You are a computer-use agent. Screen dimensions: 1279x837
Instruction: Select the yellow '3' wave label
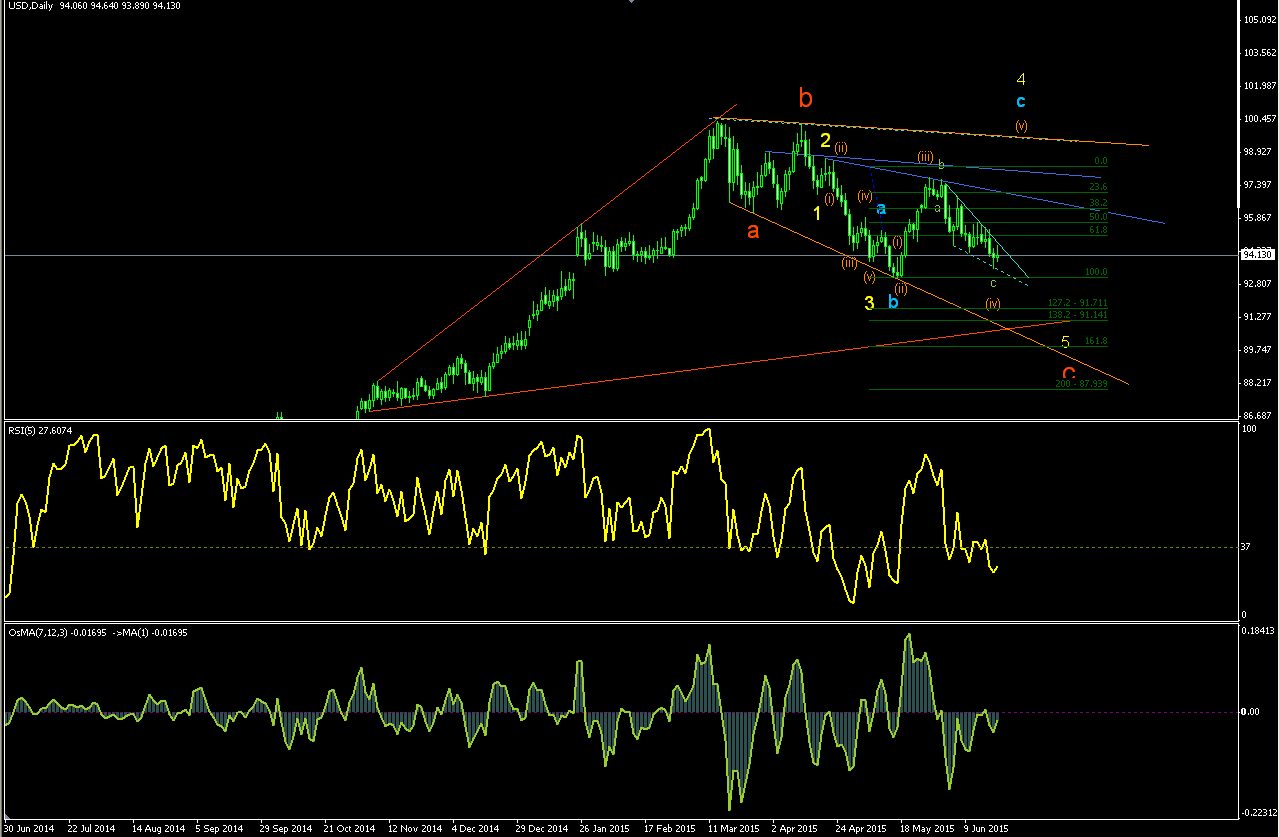coord(870,302)
